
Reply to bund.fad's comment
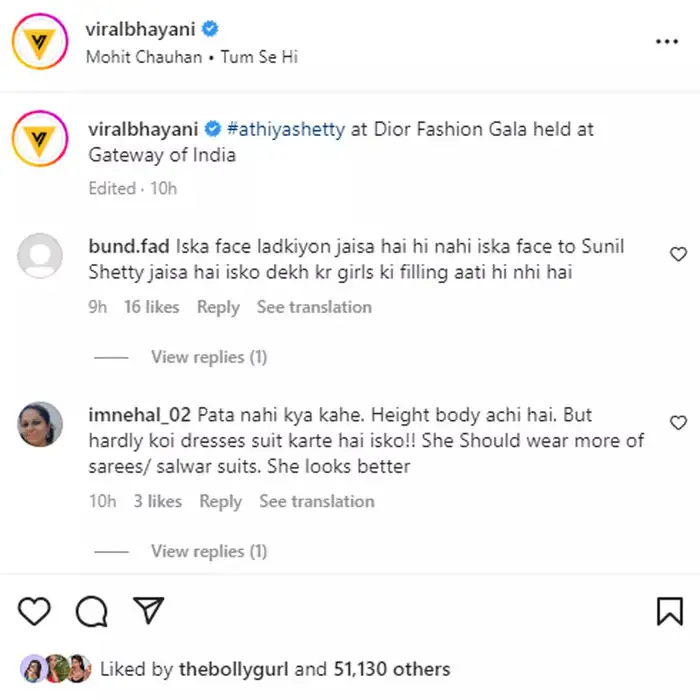(x=218, y=307)
